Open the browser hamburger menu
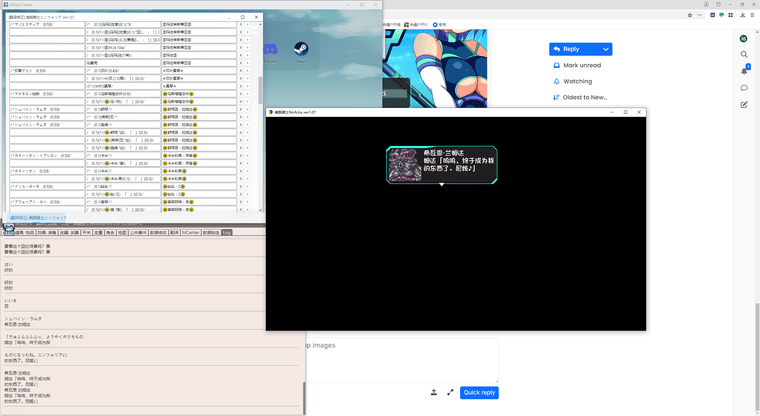The image size is (760, 416). [x=753, y=15]
